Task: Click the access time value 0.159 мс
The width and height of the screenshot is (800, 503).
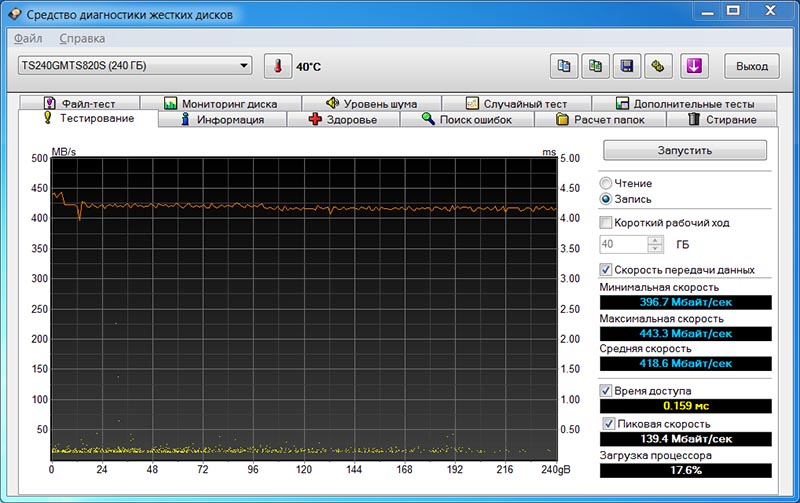Action: [685, 406]
